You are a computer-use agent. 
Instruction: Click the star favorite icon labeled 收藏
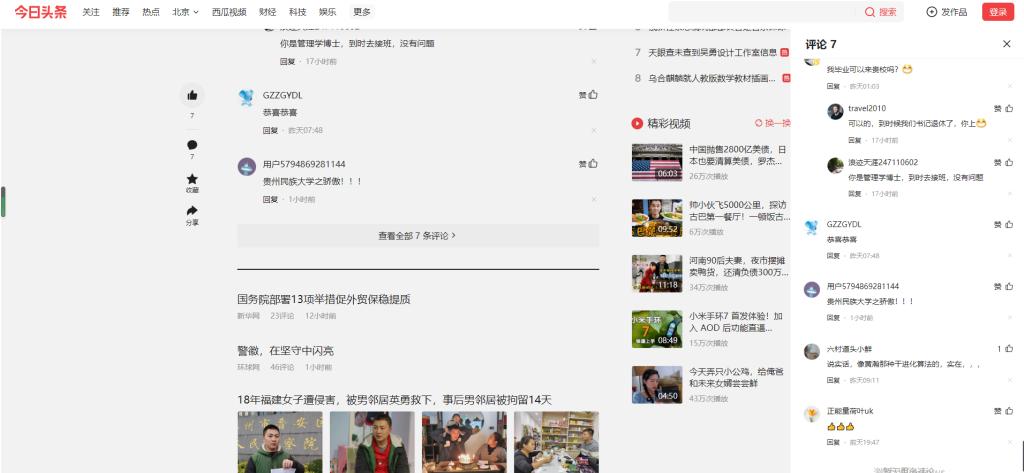pyautogui.click(x=192, y=179)
